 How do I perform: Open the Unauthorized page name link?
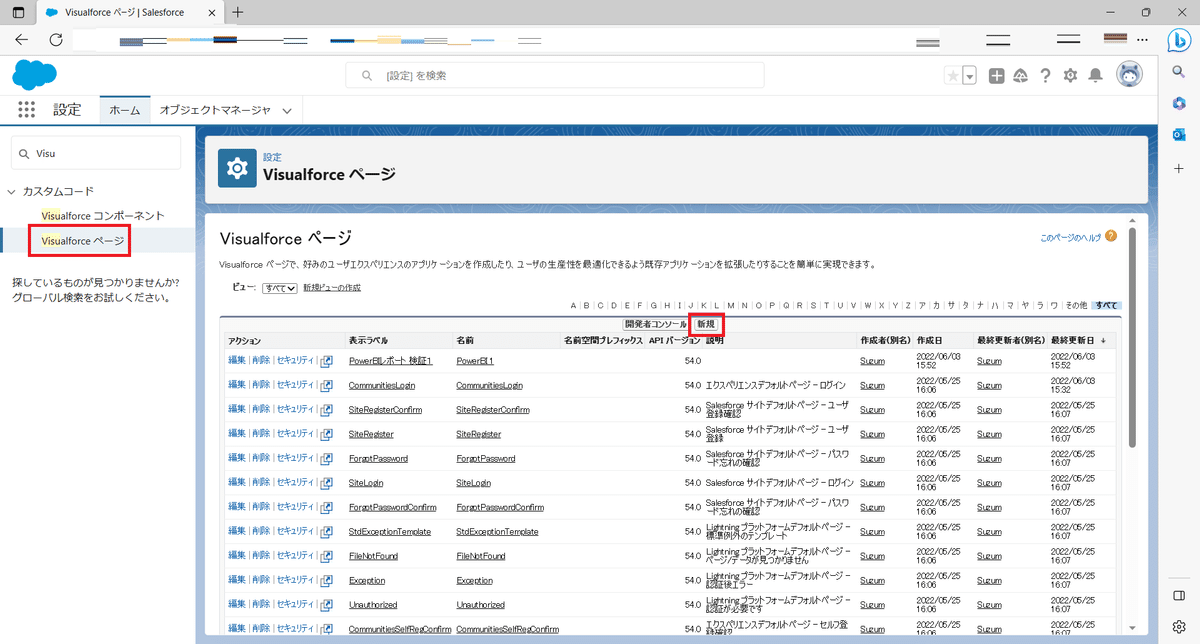[480, 604]
